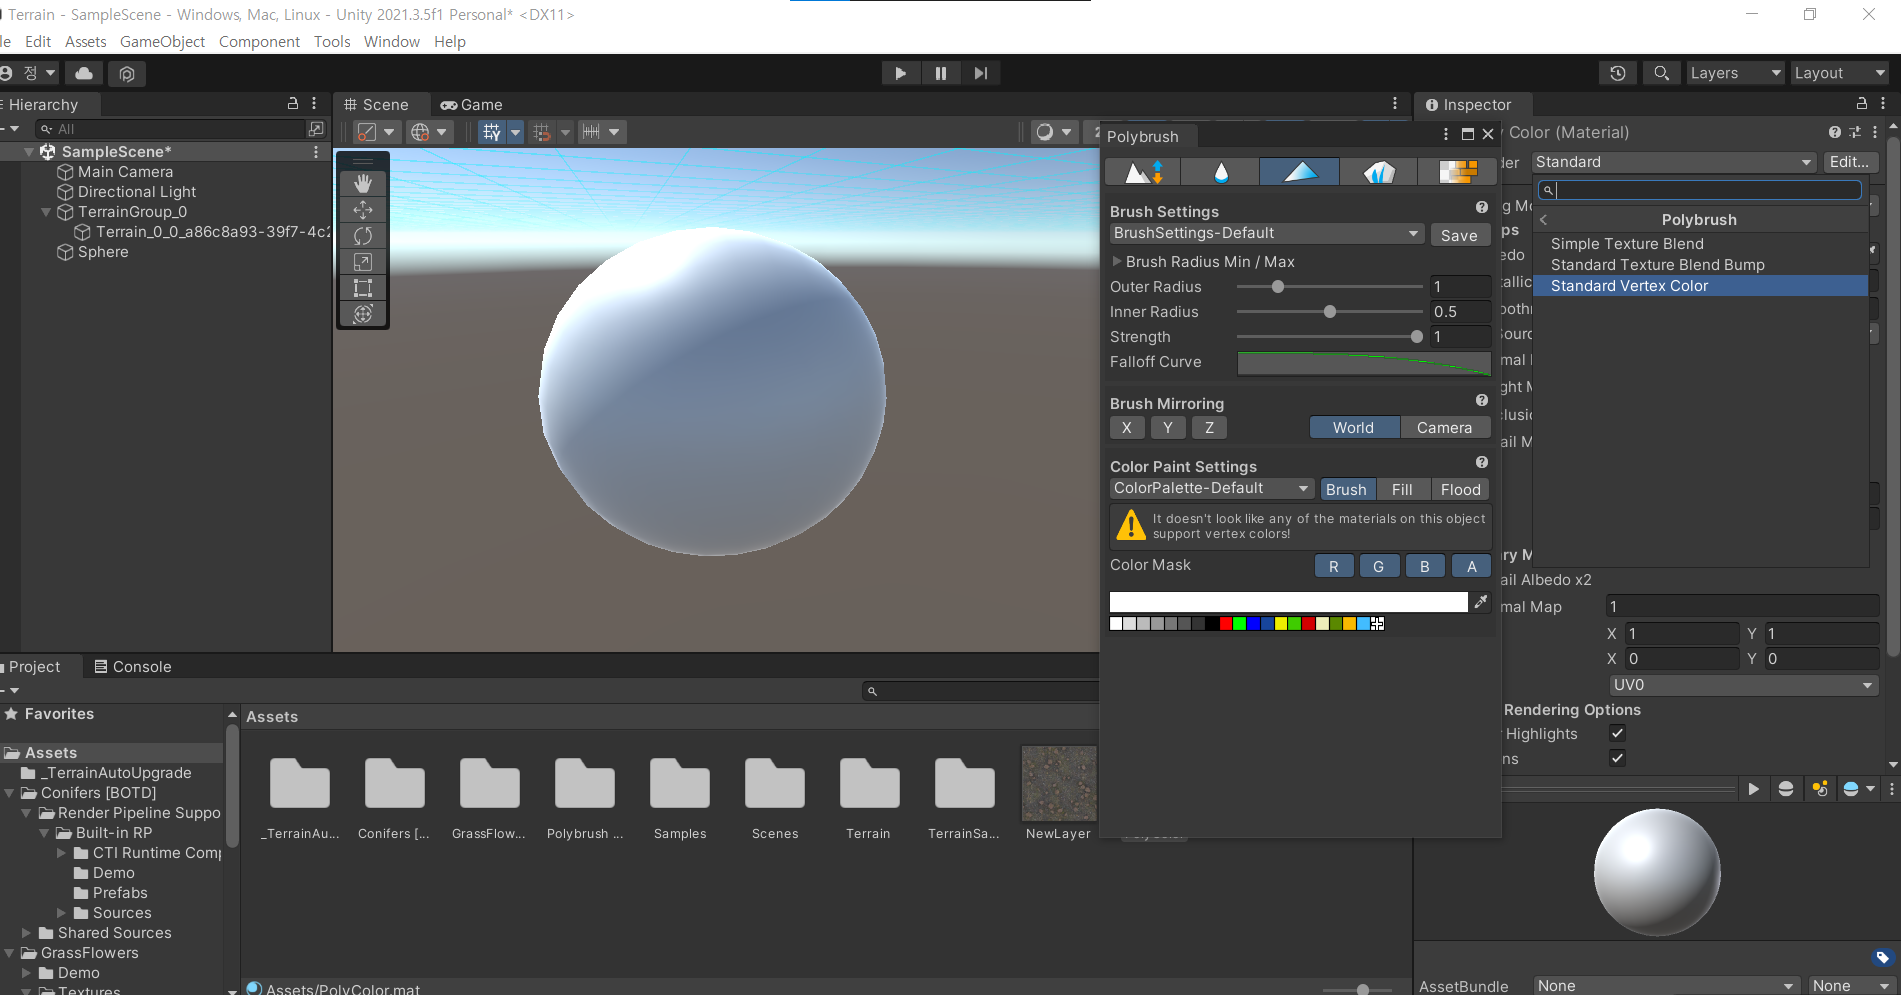The image size is (1901, 995).
Task: Click the shader search input field
Action: pos(1700,190)
